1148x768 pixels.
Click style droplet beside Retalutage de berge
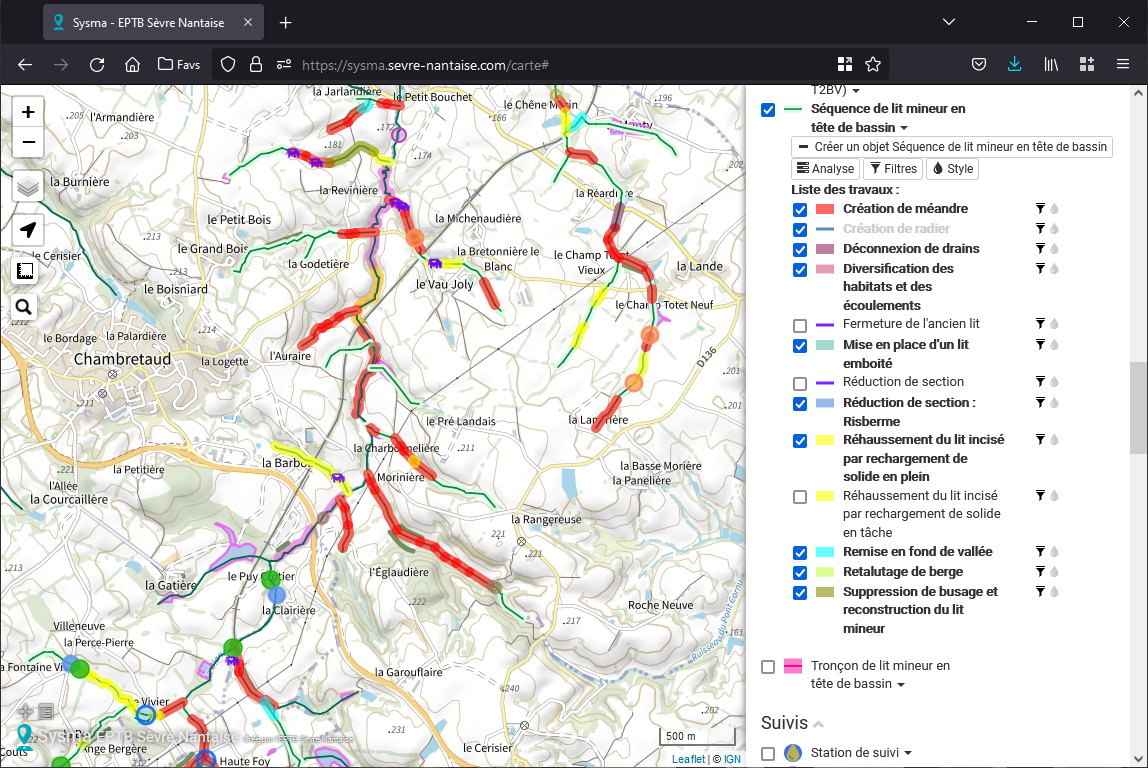pyautogui.click(x=1054, y=572)
